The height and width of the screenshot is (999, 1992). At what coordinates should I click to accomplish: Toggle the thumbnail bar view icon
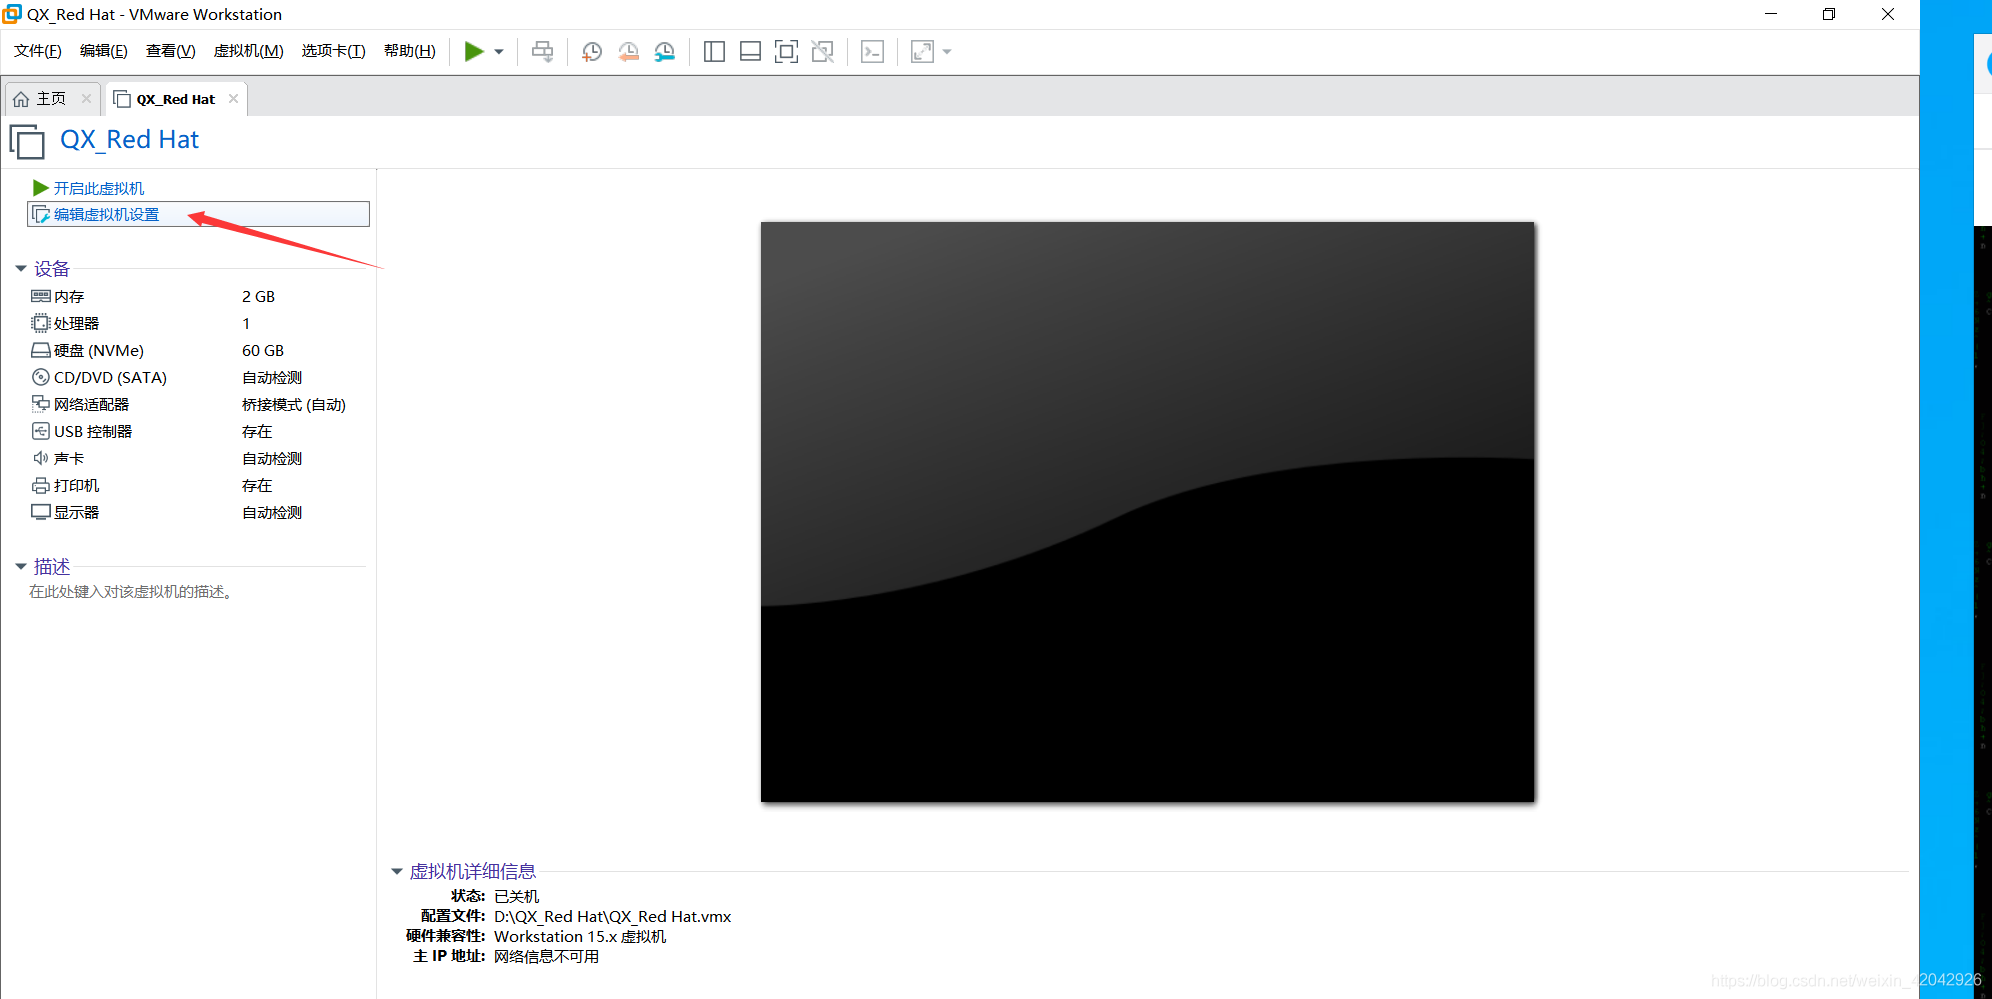pyautogui.click(x=750, y=52)
